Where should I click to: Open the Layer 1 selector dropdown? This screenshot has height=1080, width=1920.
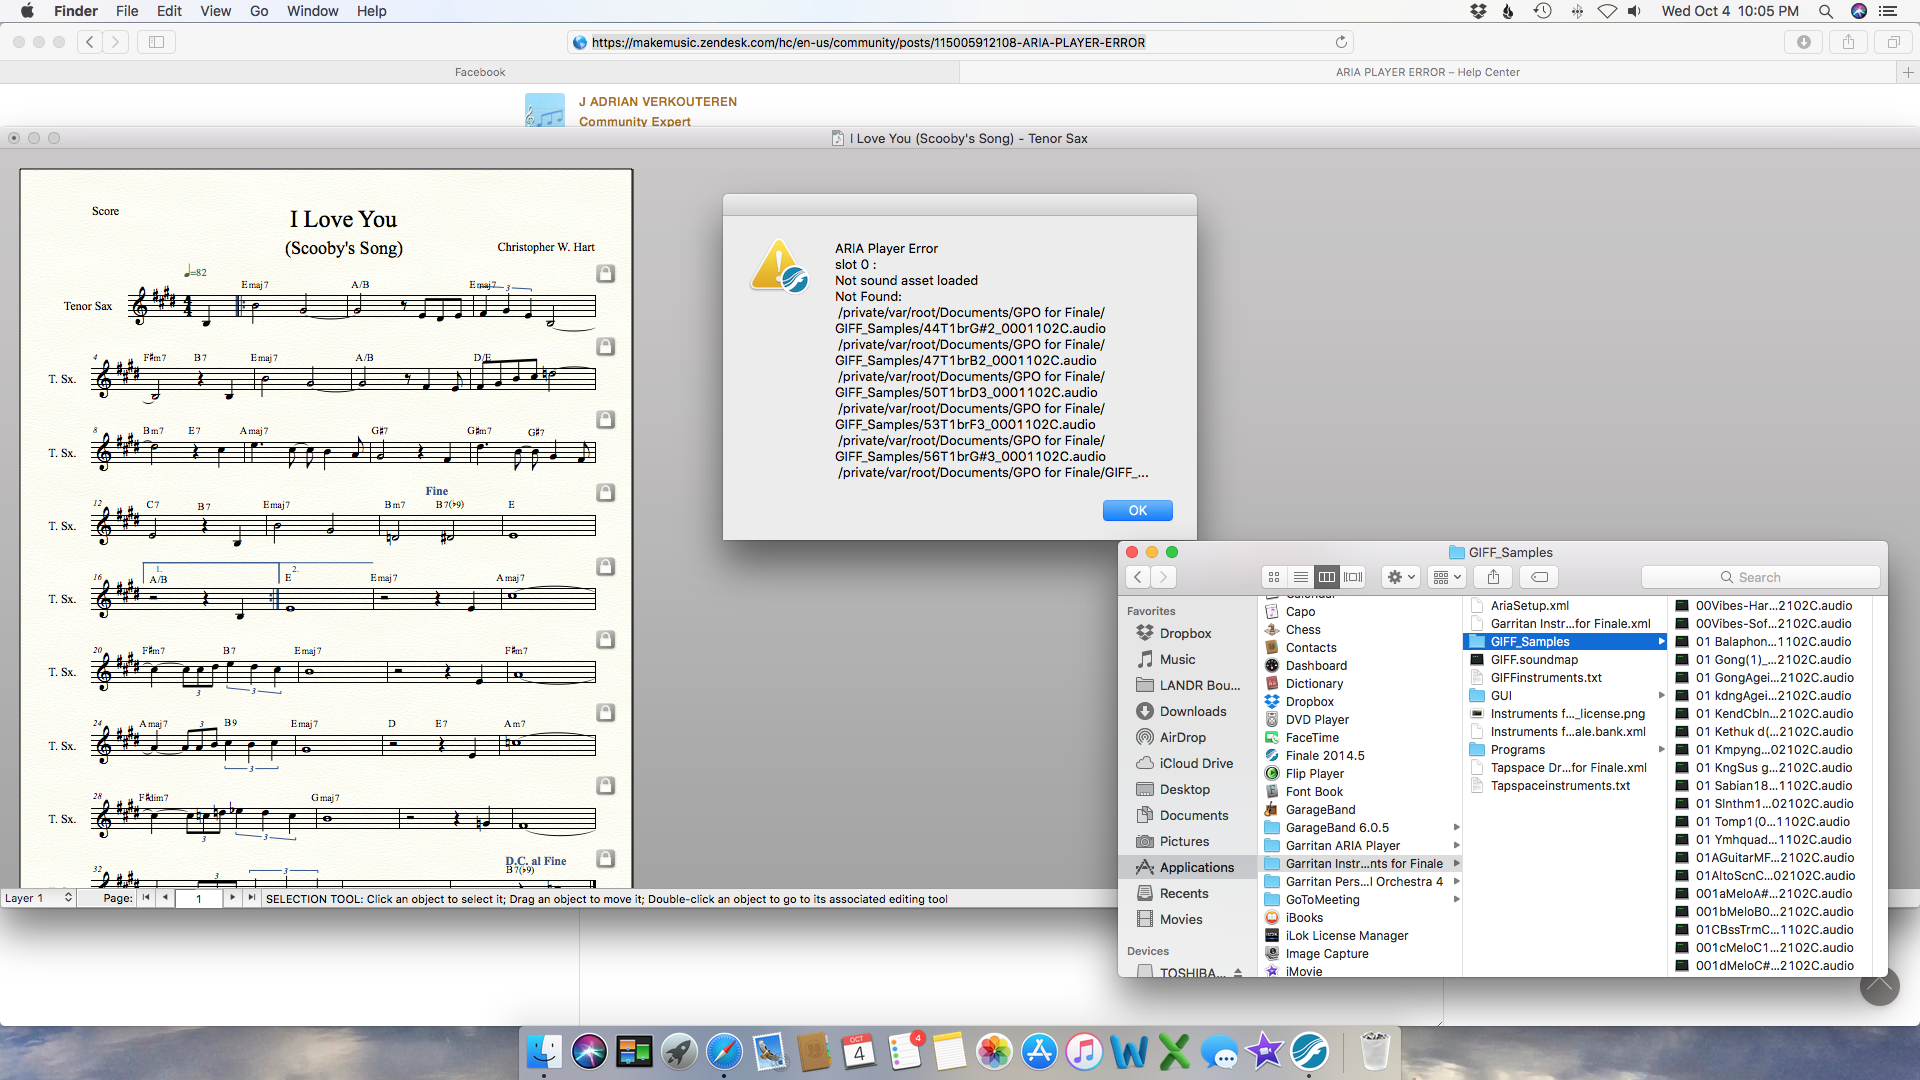click(x=39, y=898)
